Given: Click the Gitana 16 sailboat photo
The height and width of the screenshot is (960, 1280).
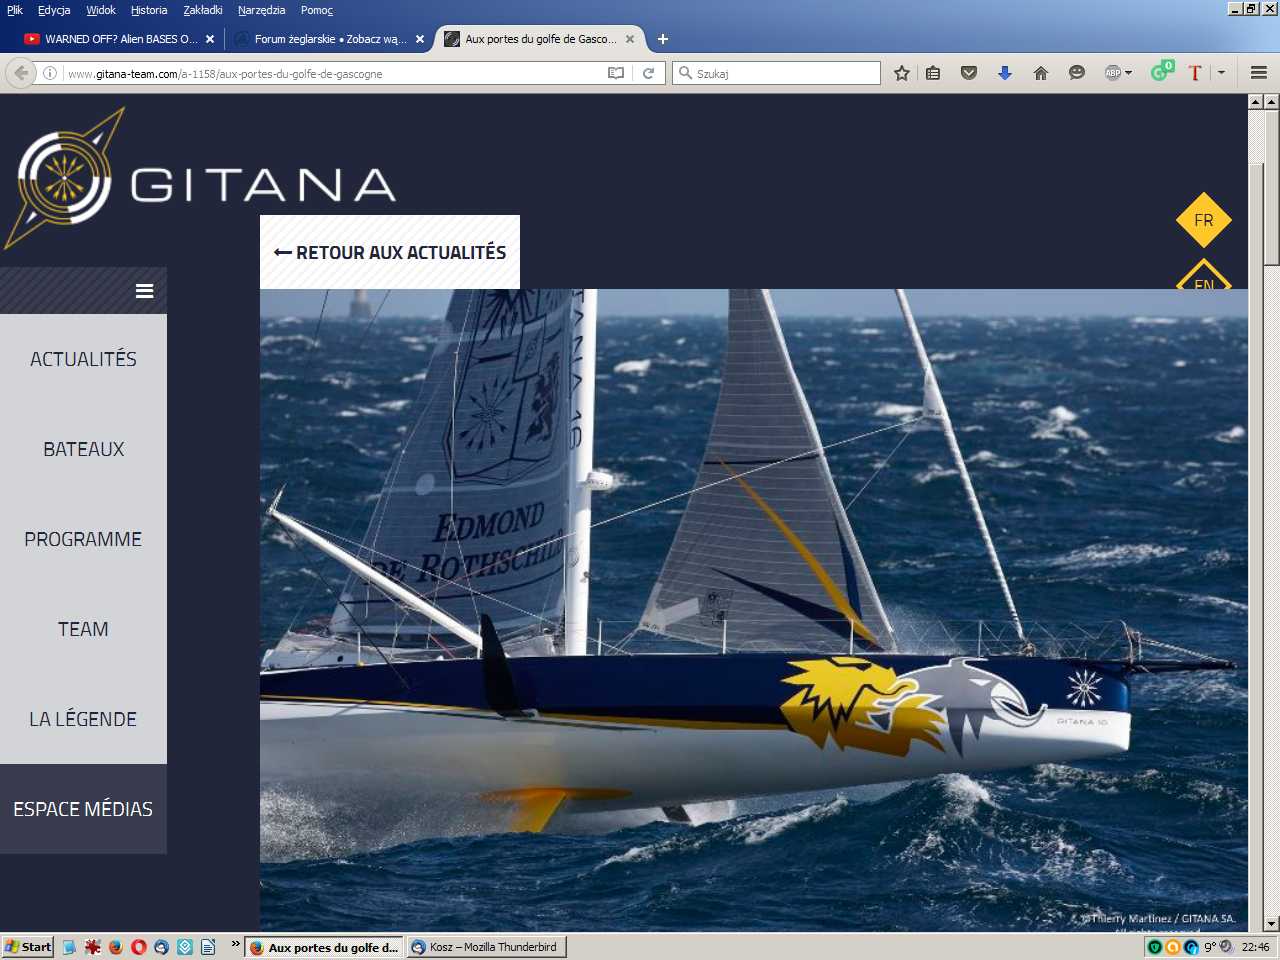Looking at the screenshot, I should click(x=754, y=610).
